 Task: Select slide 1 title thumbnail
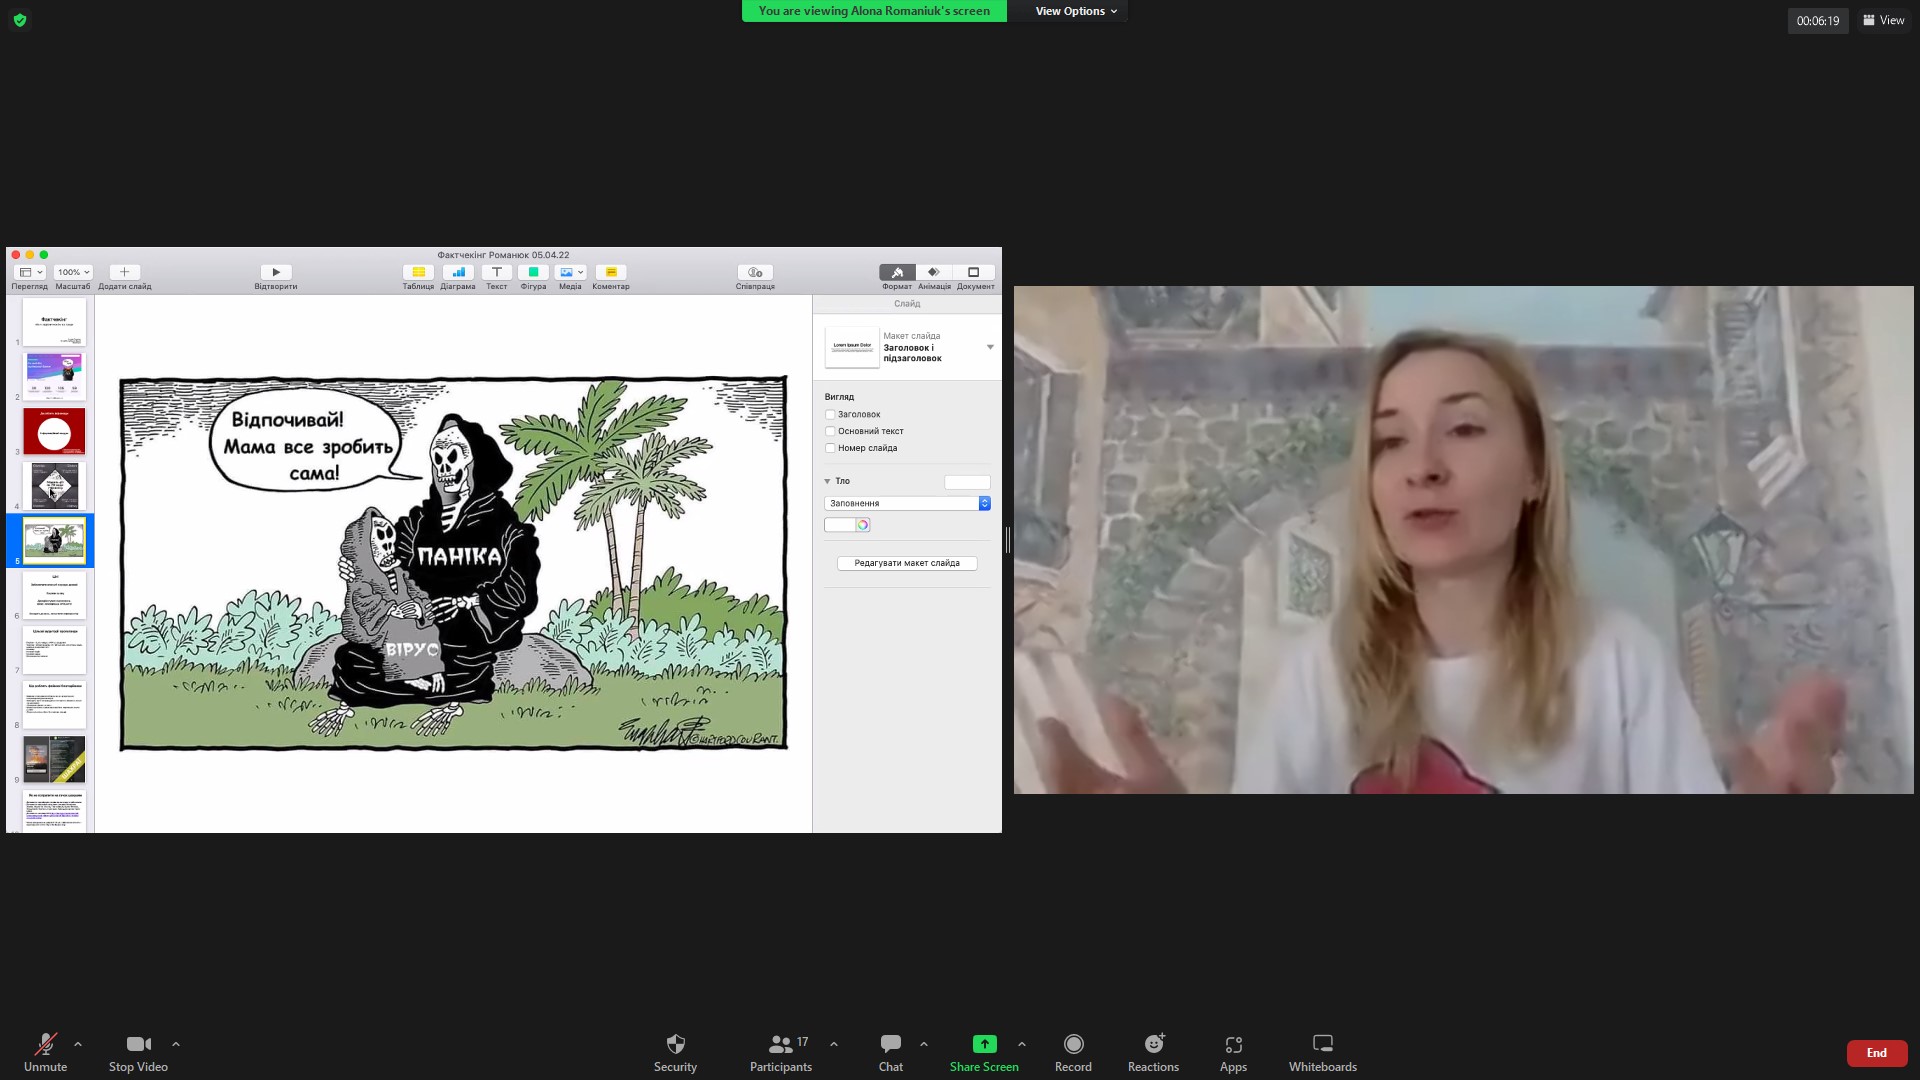tap(54, 322)
